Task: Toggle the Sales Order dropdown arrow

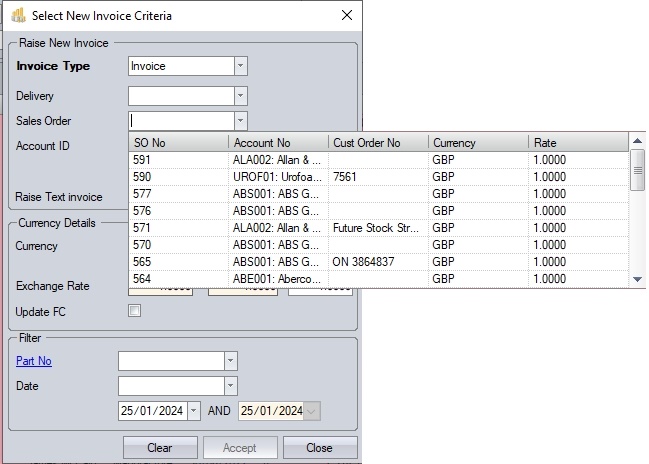Action: click(x=240, y=121)
